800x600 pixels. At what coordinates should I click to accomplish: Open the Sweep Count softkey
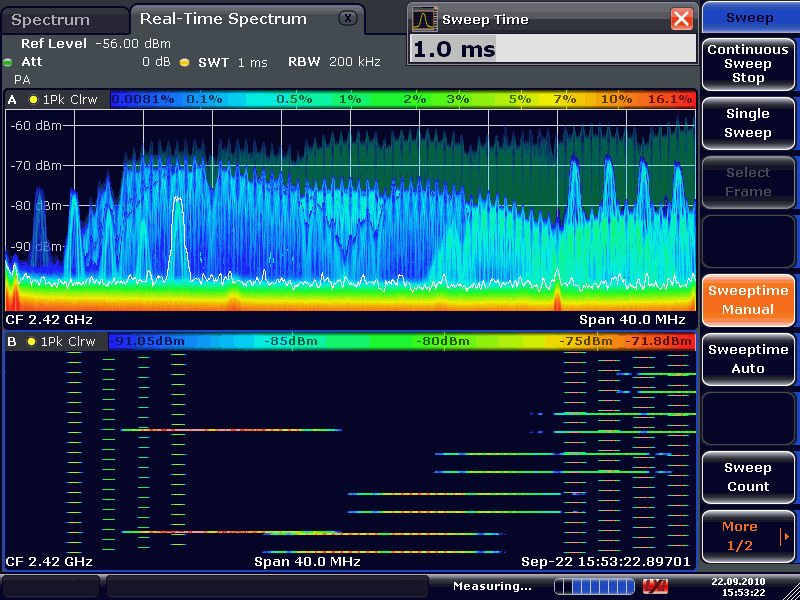click(748, 477)
